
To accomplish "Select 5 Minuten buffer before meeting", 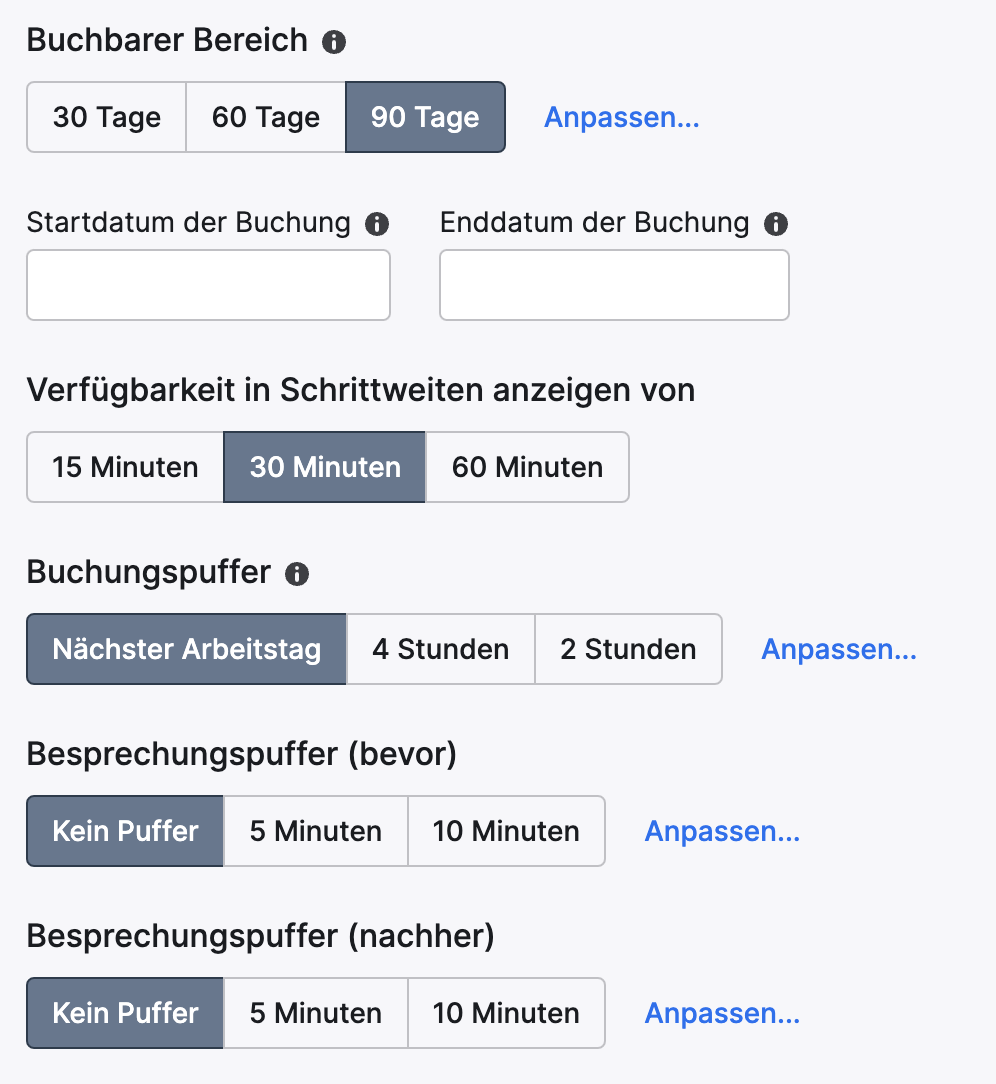I will [x=315, y=831].
